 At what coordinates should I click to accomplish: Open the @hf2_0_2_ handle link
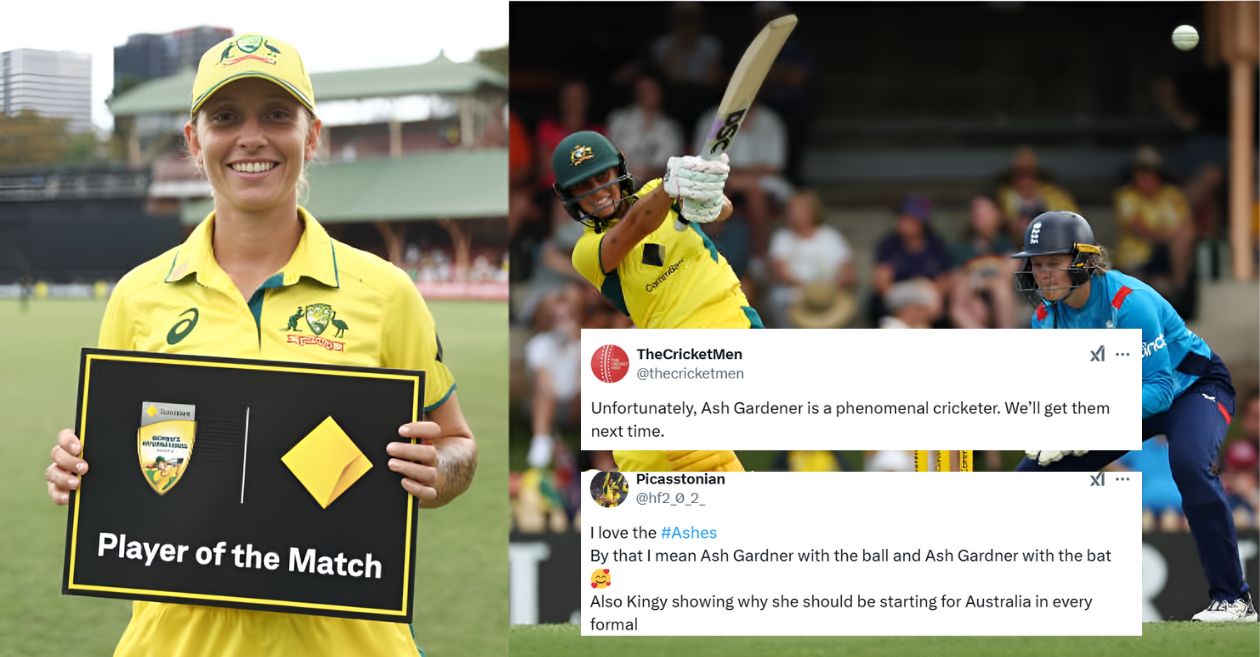pyautogui.click(x=671, y=497)
